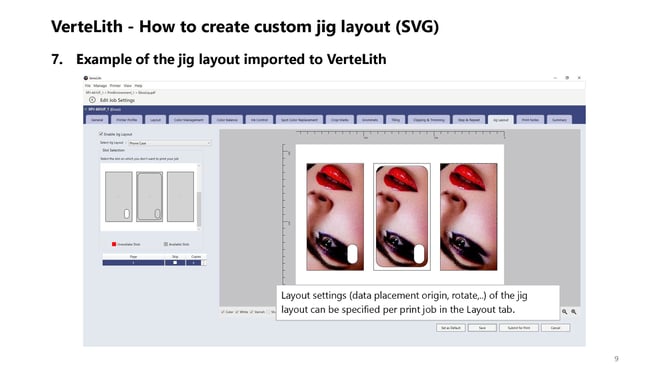Open the Color Management tab

coord(188,120)
